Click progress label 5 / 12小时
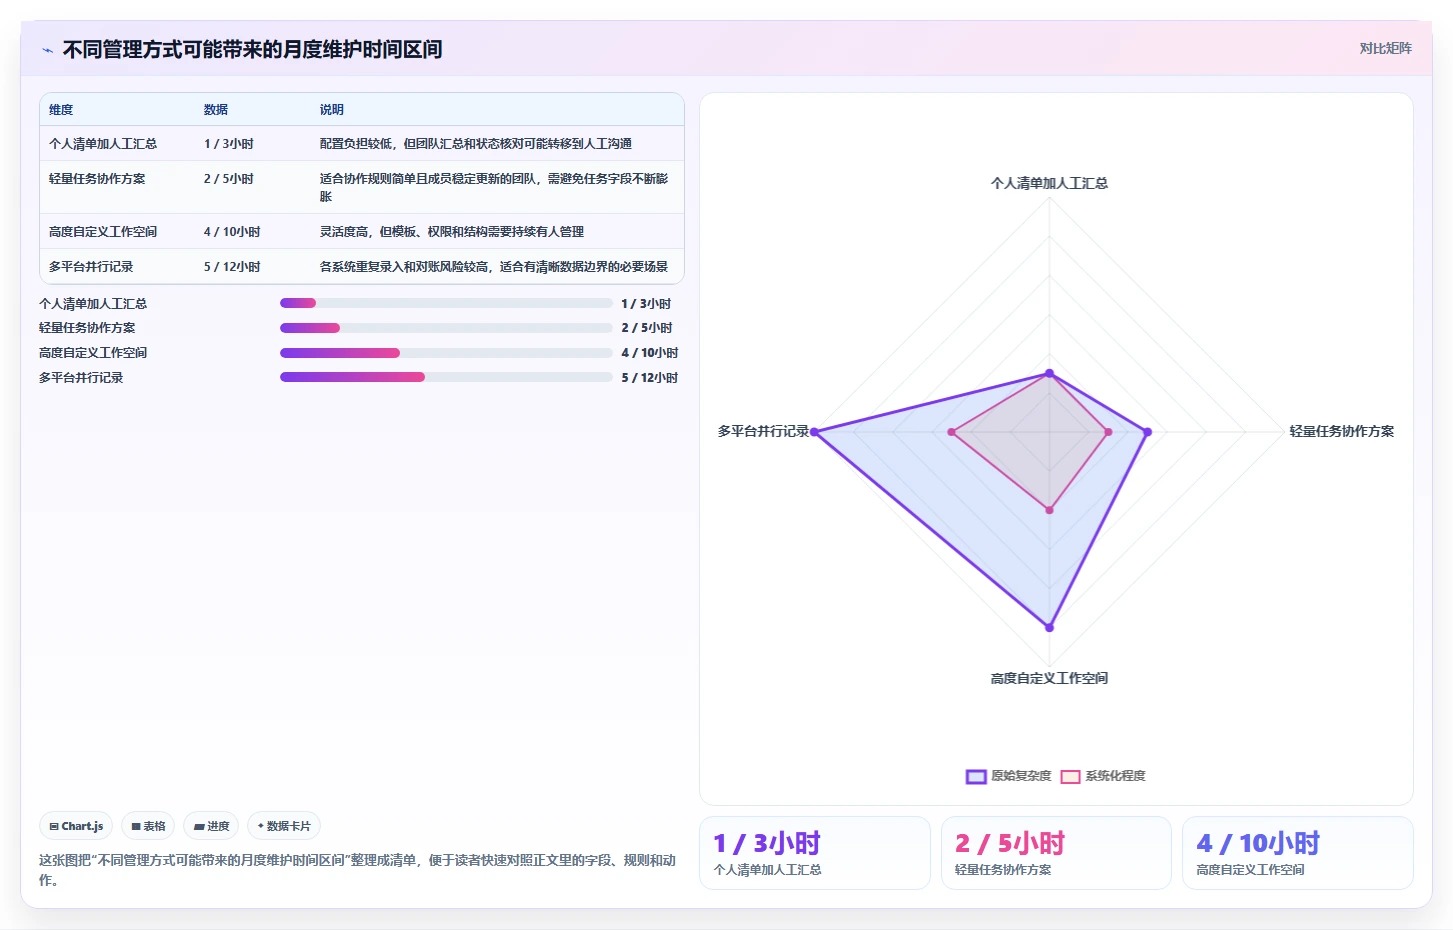The image size is (1453, 930). point(650,378)
